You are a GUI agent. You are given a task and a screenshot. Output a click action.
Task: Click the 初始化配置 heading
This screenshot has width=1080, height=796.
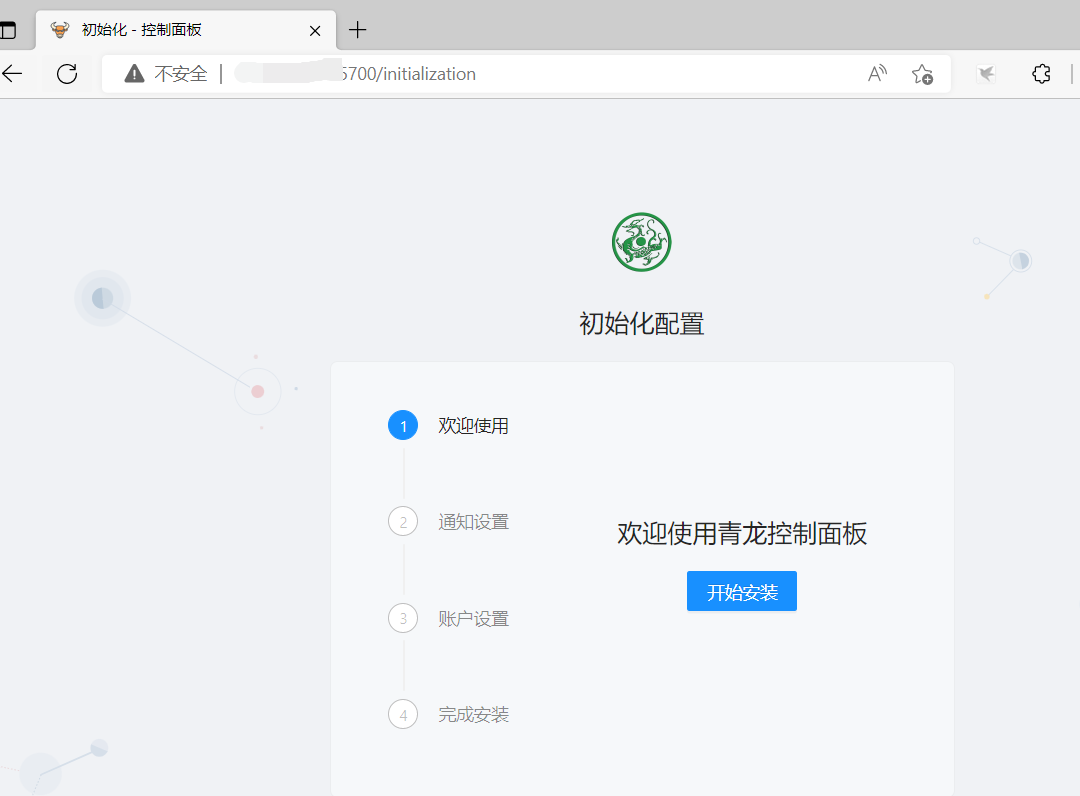click(641, 324)
